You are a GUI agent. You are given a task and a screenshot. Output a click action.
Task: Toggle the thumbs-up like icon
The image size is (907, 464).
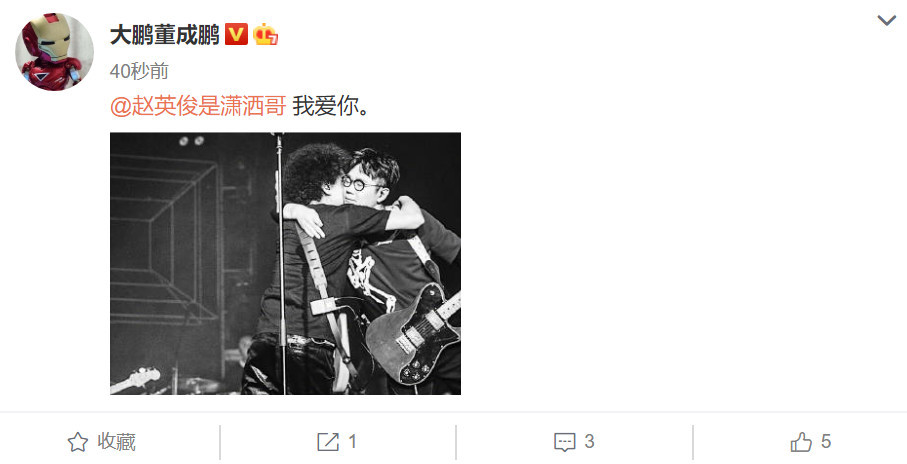(x=801, y=442)
